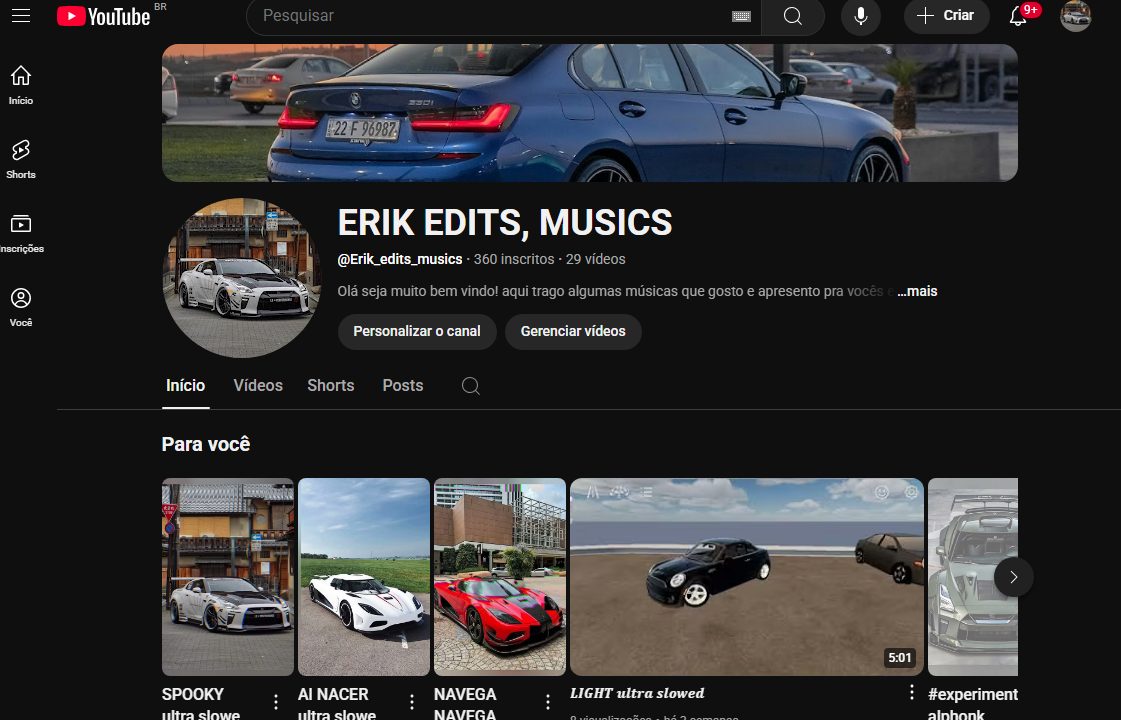Start voice search with microphone
The width and height of the screenshot is (1121, 720).
tap(861, 16)
